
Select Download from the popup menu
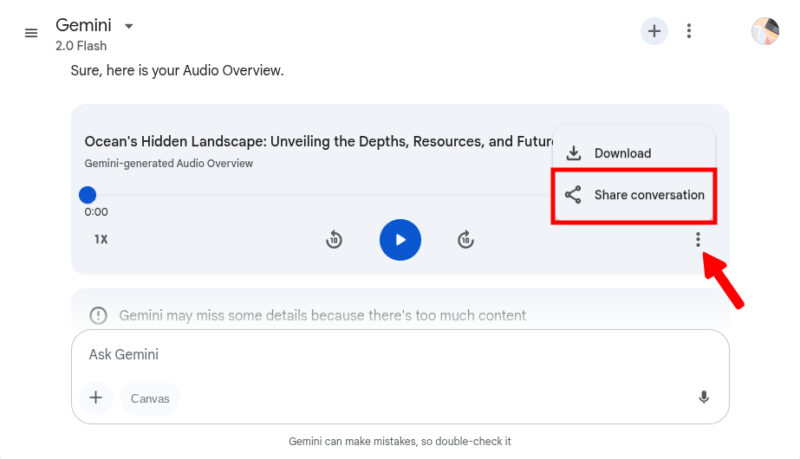622,153
